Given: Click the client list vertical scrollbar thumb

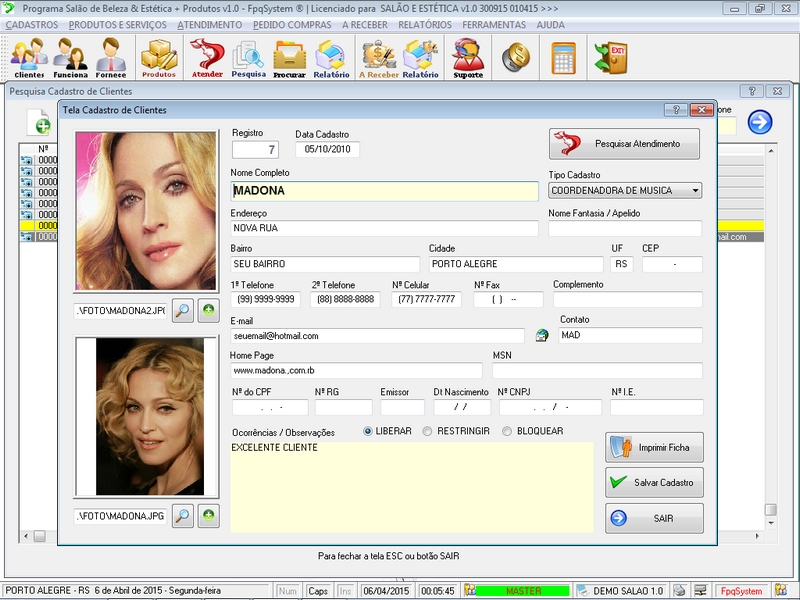Looking at the screenshot, I should (x=770, y=510).
